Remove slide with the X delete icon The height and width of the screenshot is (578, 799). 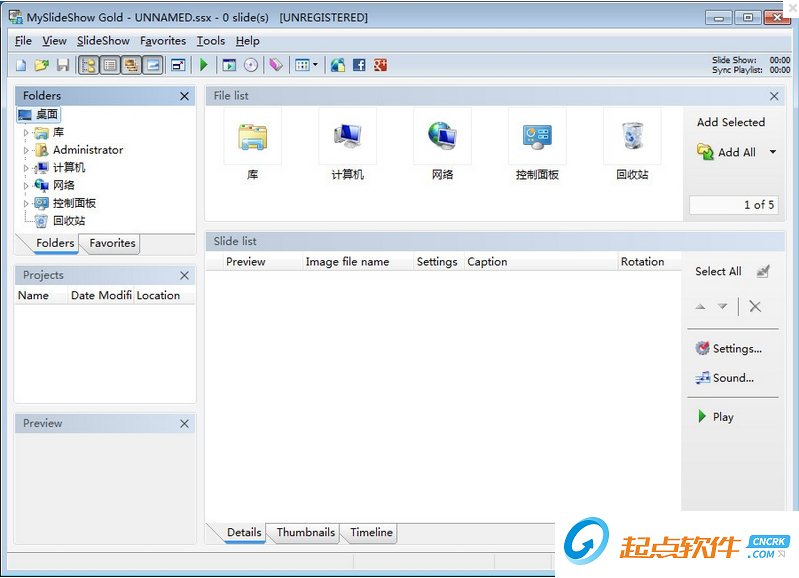point(755,307)
